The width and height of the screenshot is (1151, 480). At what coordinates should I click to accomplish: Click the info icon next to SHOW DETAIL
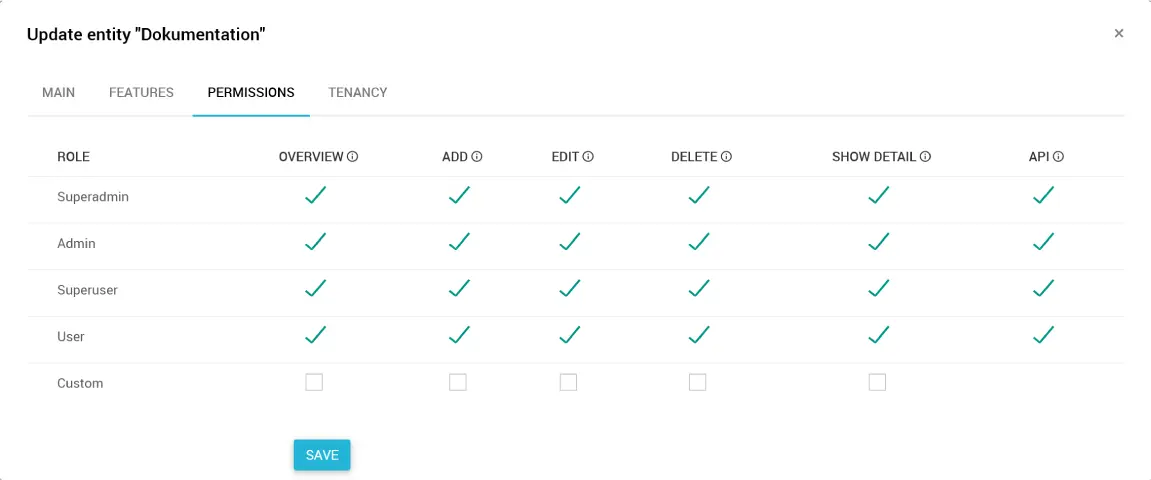(925, 157)
